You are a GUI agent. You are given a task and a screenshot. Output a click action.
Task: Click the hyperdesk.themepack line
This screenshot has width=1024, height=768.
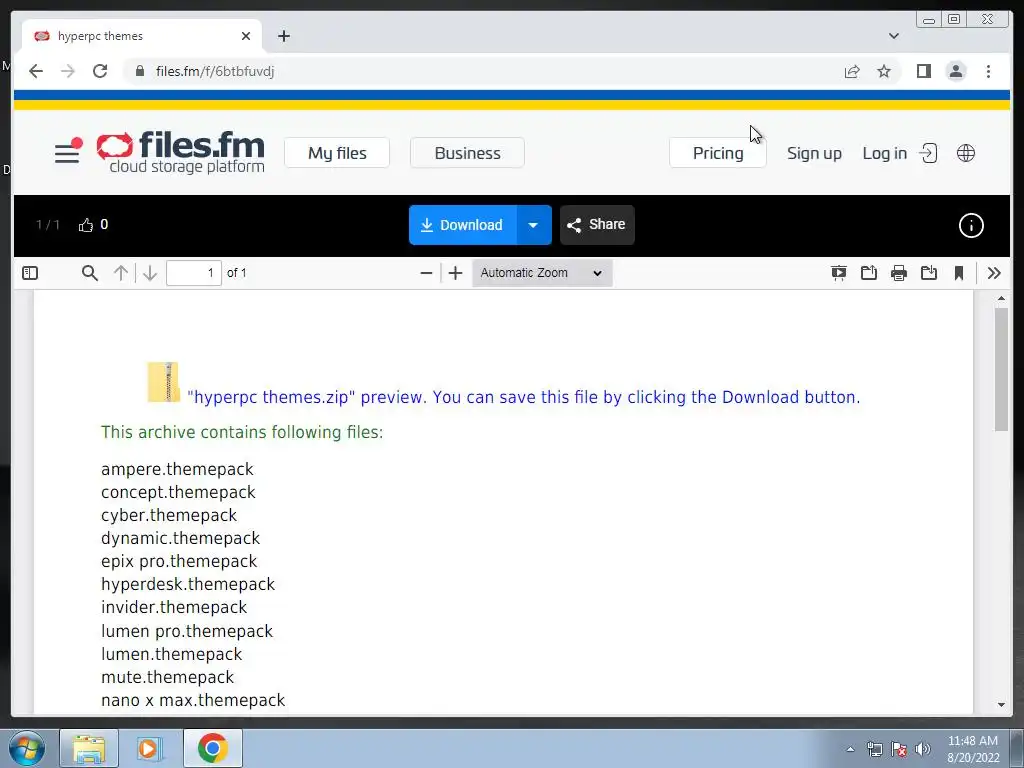point(188,584)
